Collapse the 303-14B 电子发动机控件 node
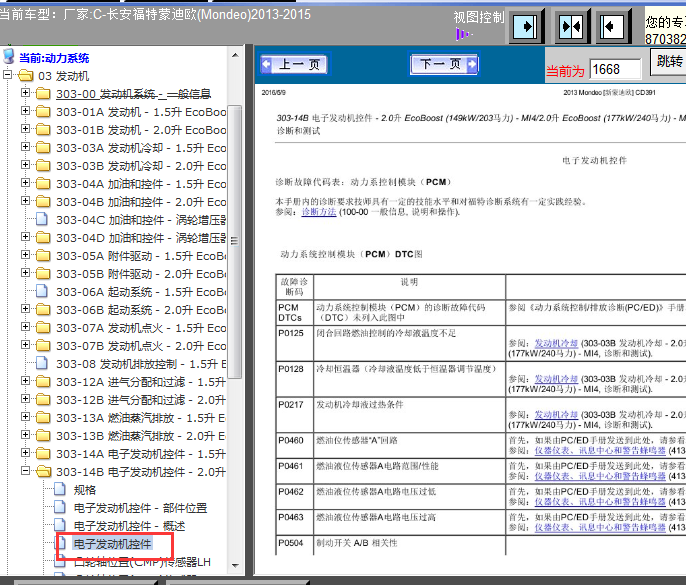This screenshot has height=585, width=686. (x=25, y=470)
